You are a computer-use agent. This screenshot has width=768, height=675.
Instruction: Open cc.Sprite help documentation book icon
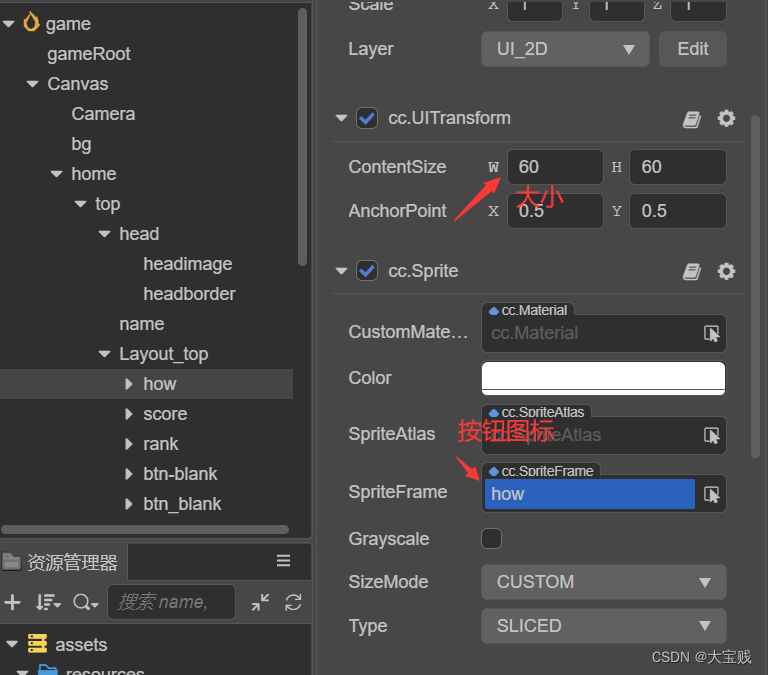click(x=692, y=272)
